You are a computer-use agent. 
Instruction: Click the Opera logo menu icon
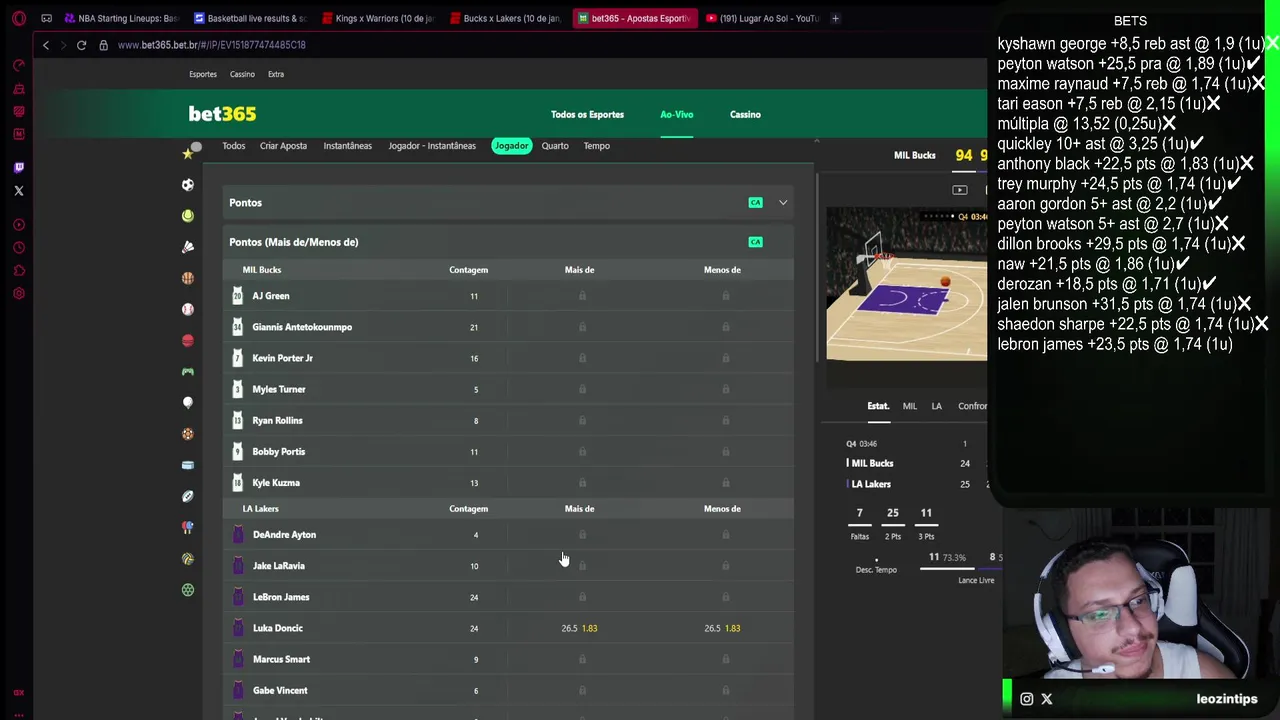(19, 18)
